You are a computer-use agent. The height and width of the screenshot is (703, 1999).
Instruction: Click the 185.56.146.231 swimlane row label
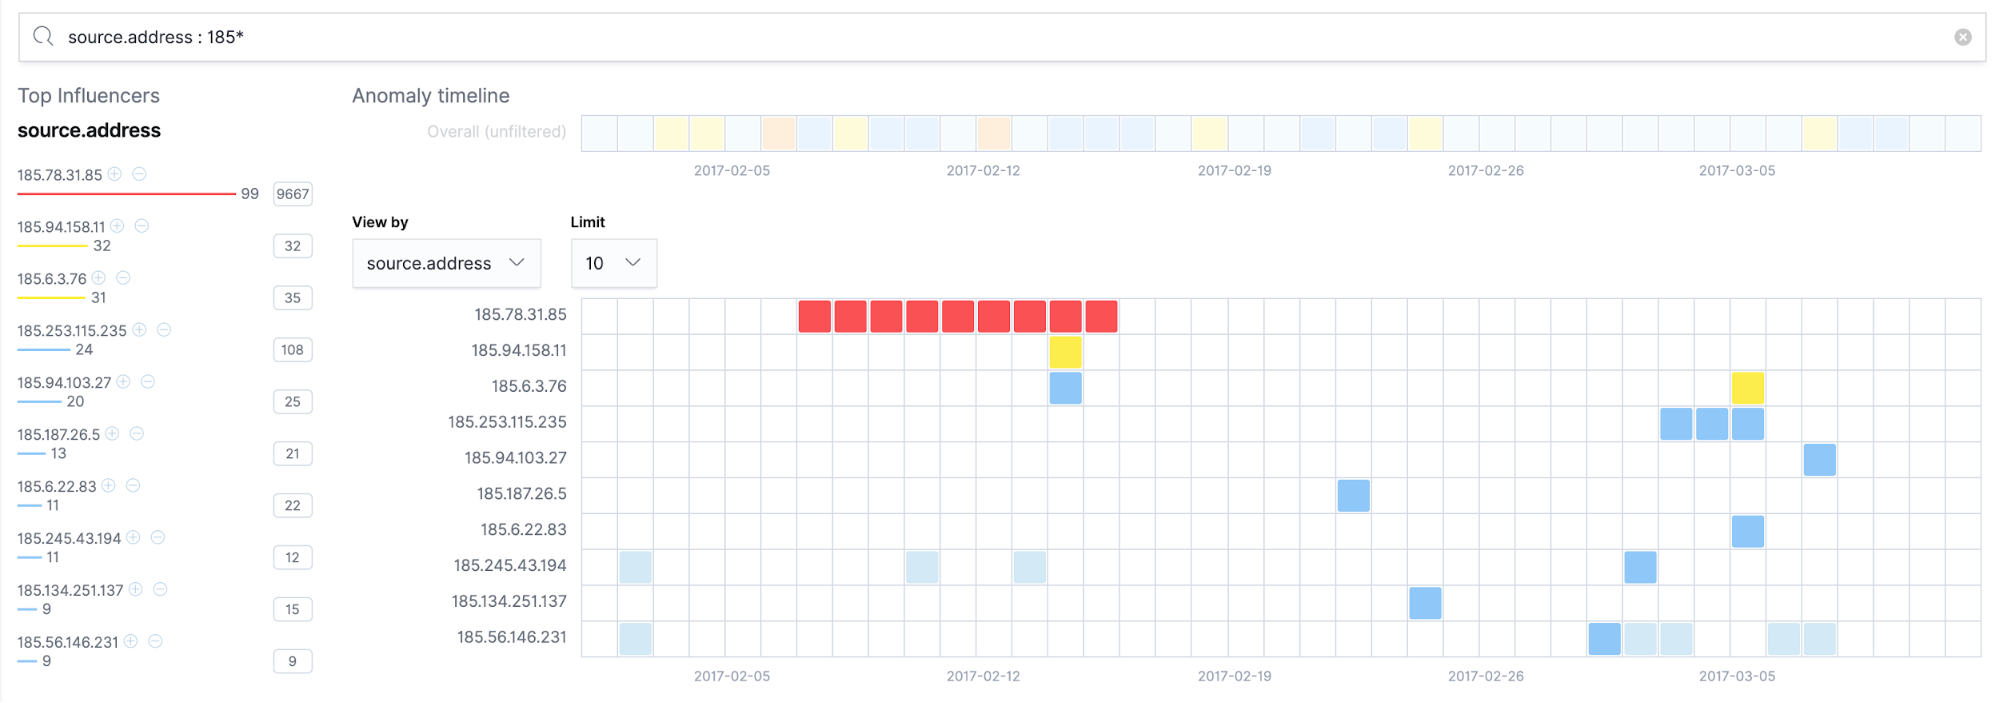click(x=512, y=638)
